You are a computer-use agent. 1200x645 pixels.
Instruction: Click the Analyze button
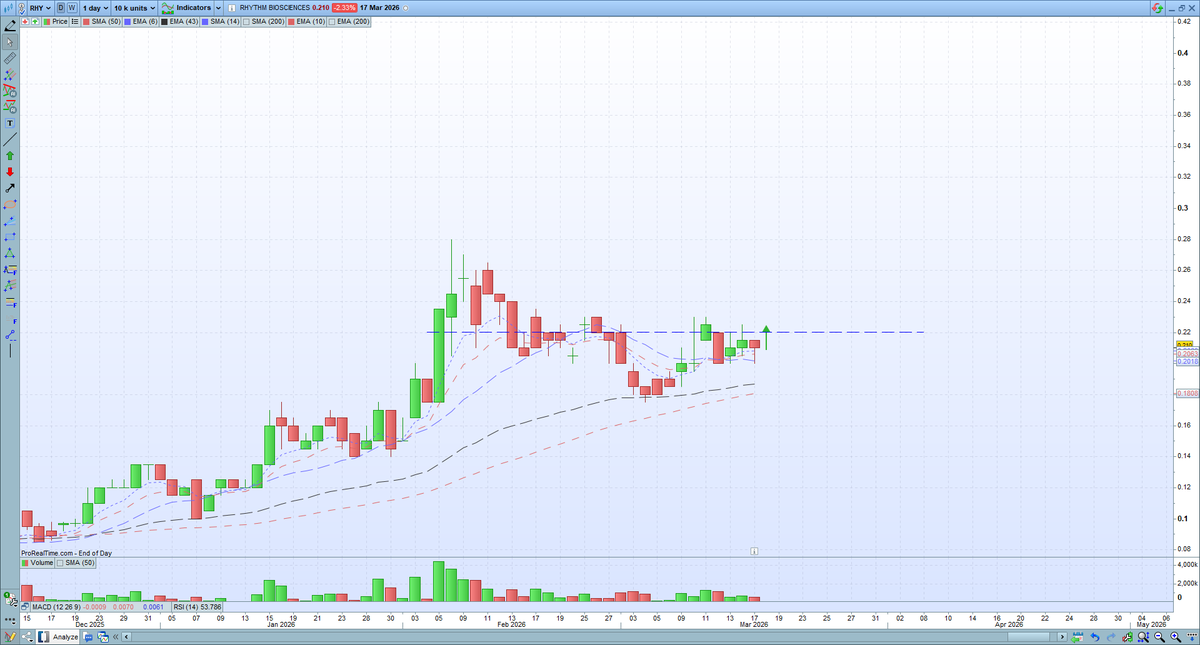58,636
